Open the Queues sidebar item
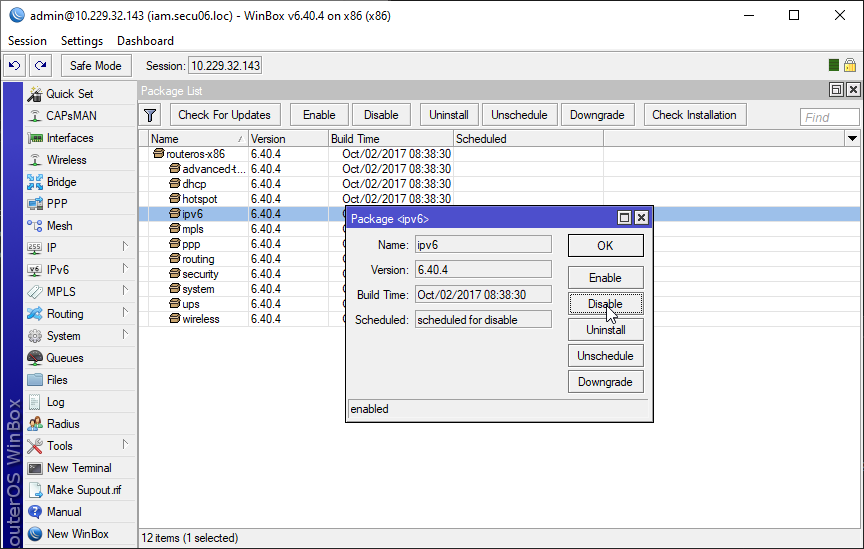Viewport: 864px width, 549px height. (65, 358)
